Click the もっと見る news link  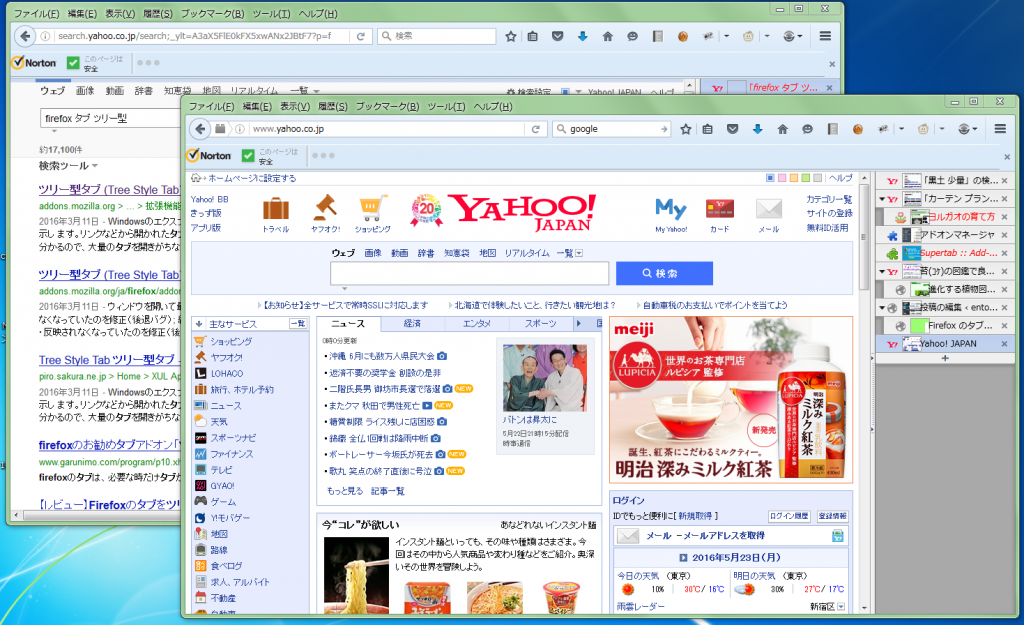coord(345,491)
